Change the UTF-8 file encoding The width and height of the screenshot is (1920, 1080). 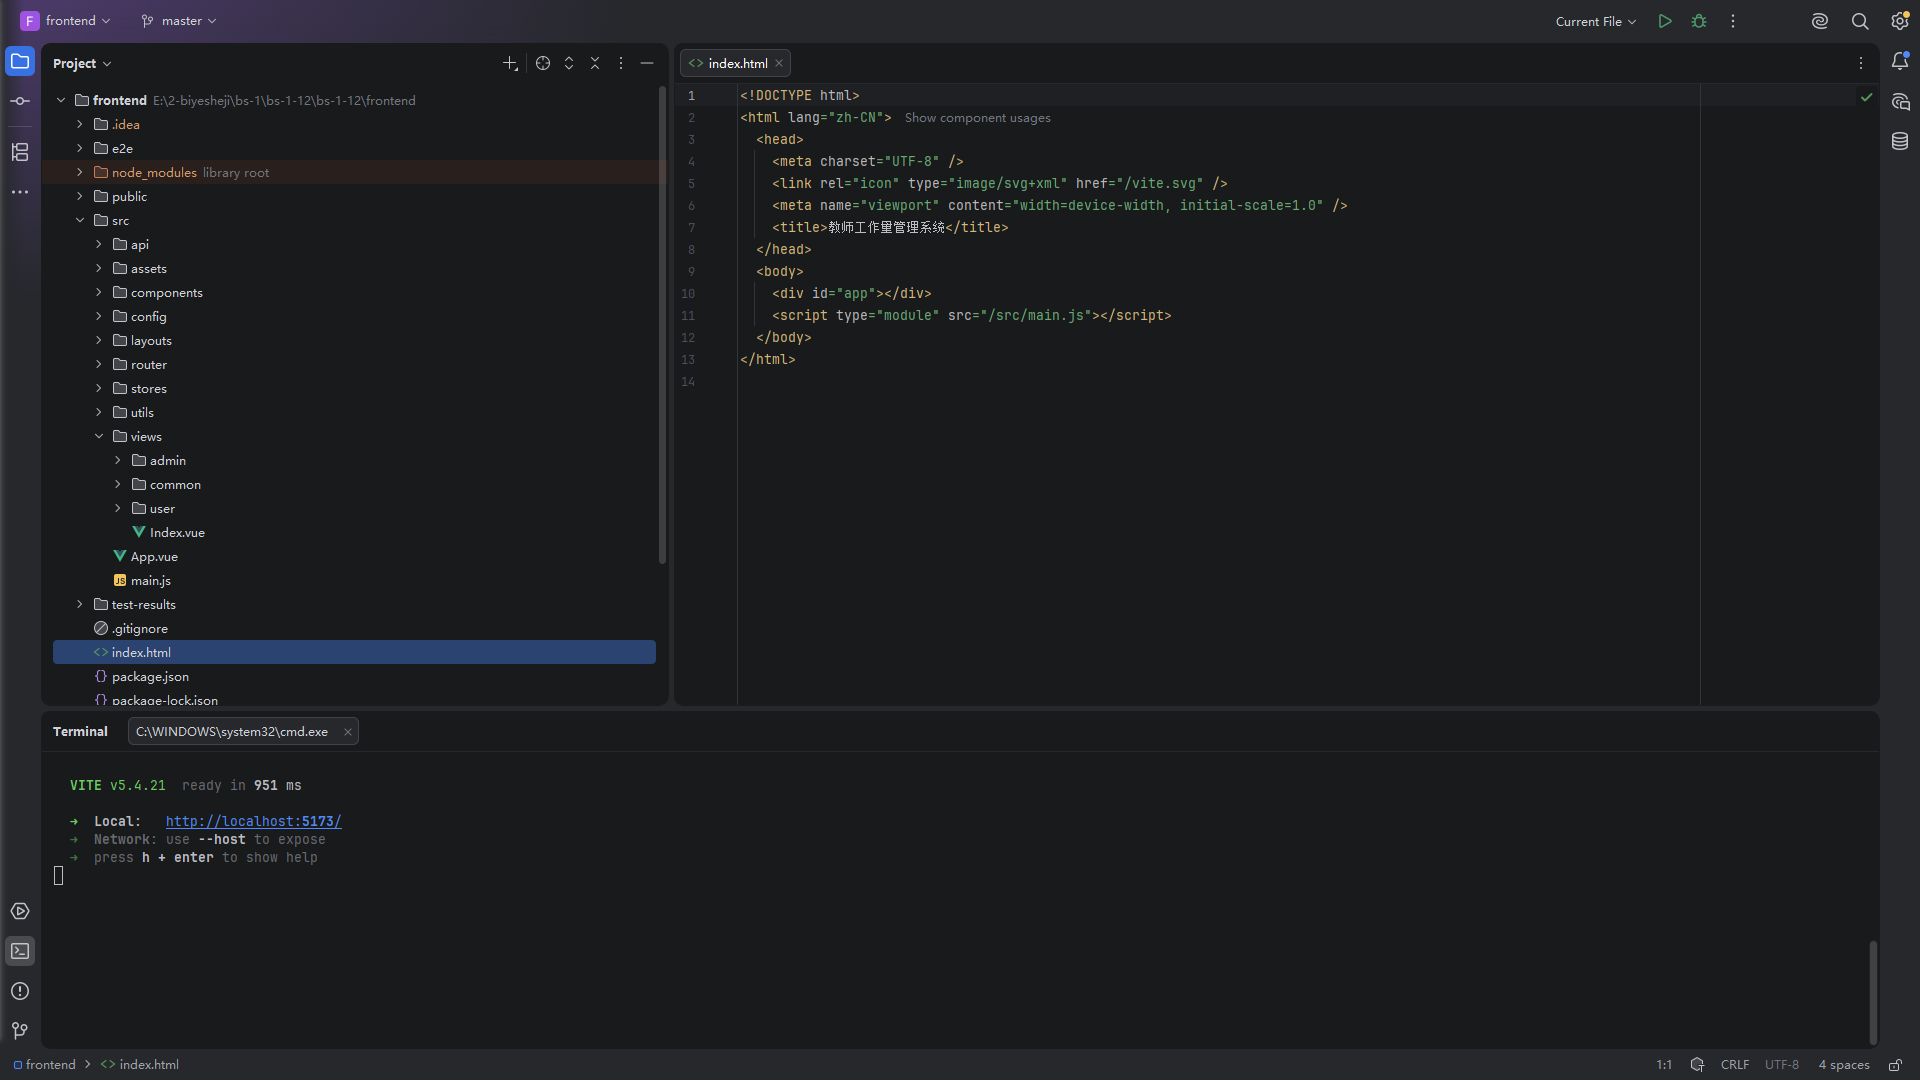pyautogui.click(x=1782, y=1065)
